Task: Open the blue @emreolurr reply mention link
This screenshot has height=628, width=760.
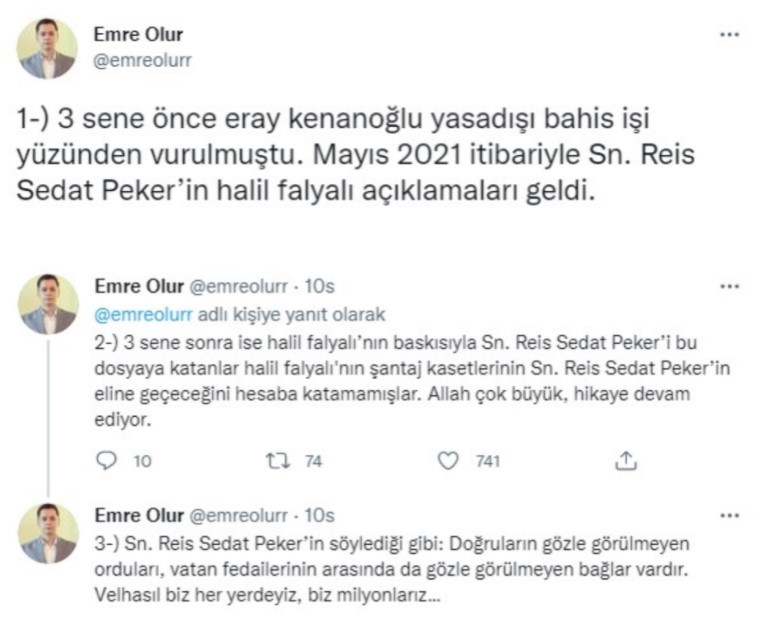Action: 143,314
